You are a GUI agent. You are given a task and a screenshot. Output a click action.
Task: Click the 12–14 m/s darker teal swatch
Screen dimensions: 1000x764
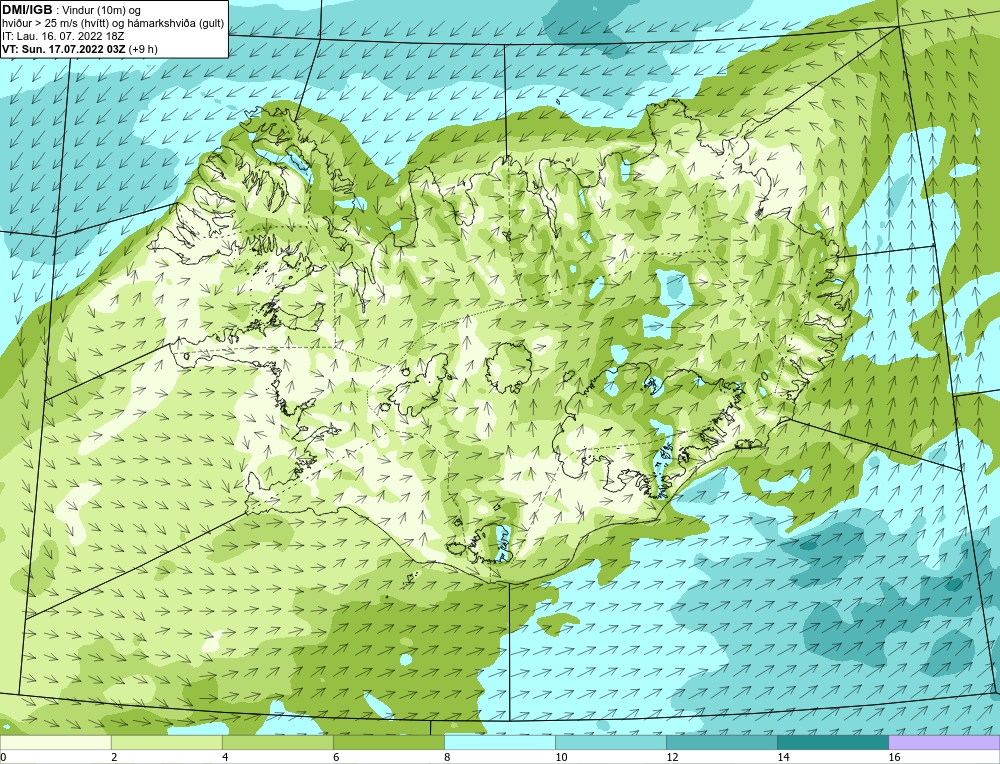click(721, 742)
